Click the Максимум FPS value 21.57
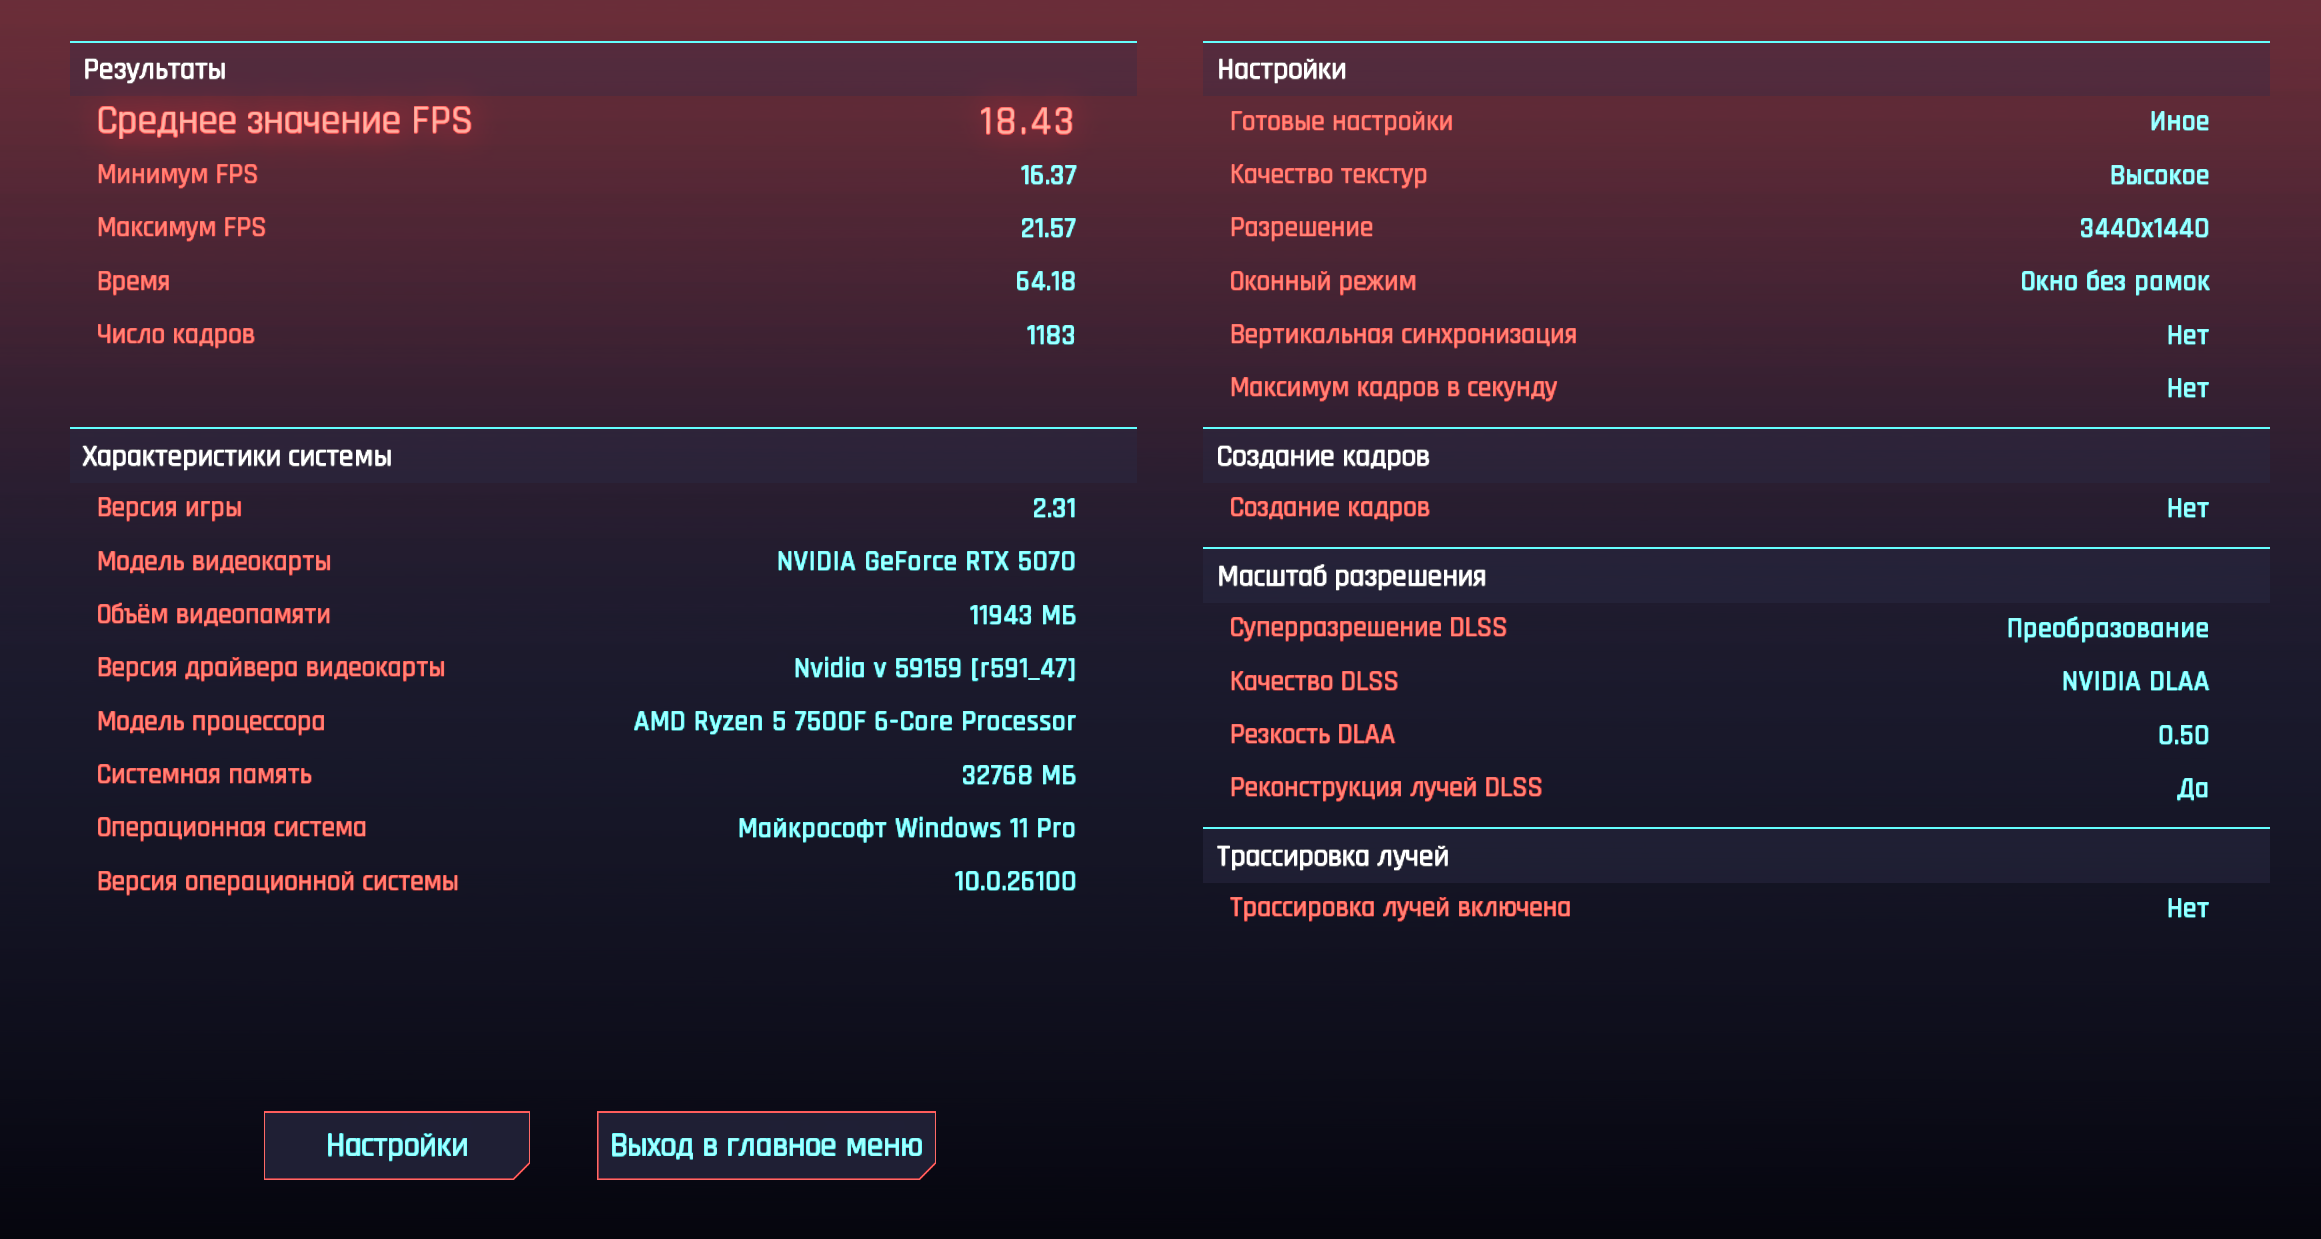 point(1047,228)
